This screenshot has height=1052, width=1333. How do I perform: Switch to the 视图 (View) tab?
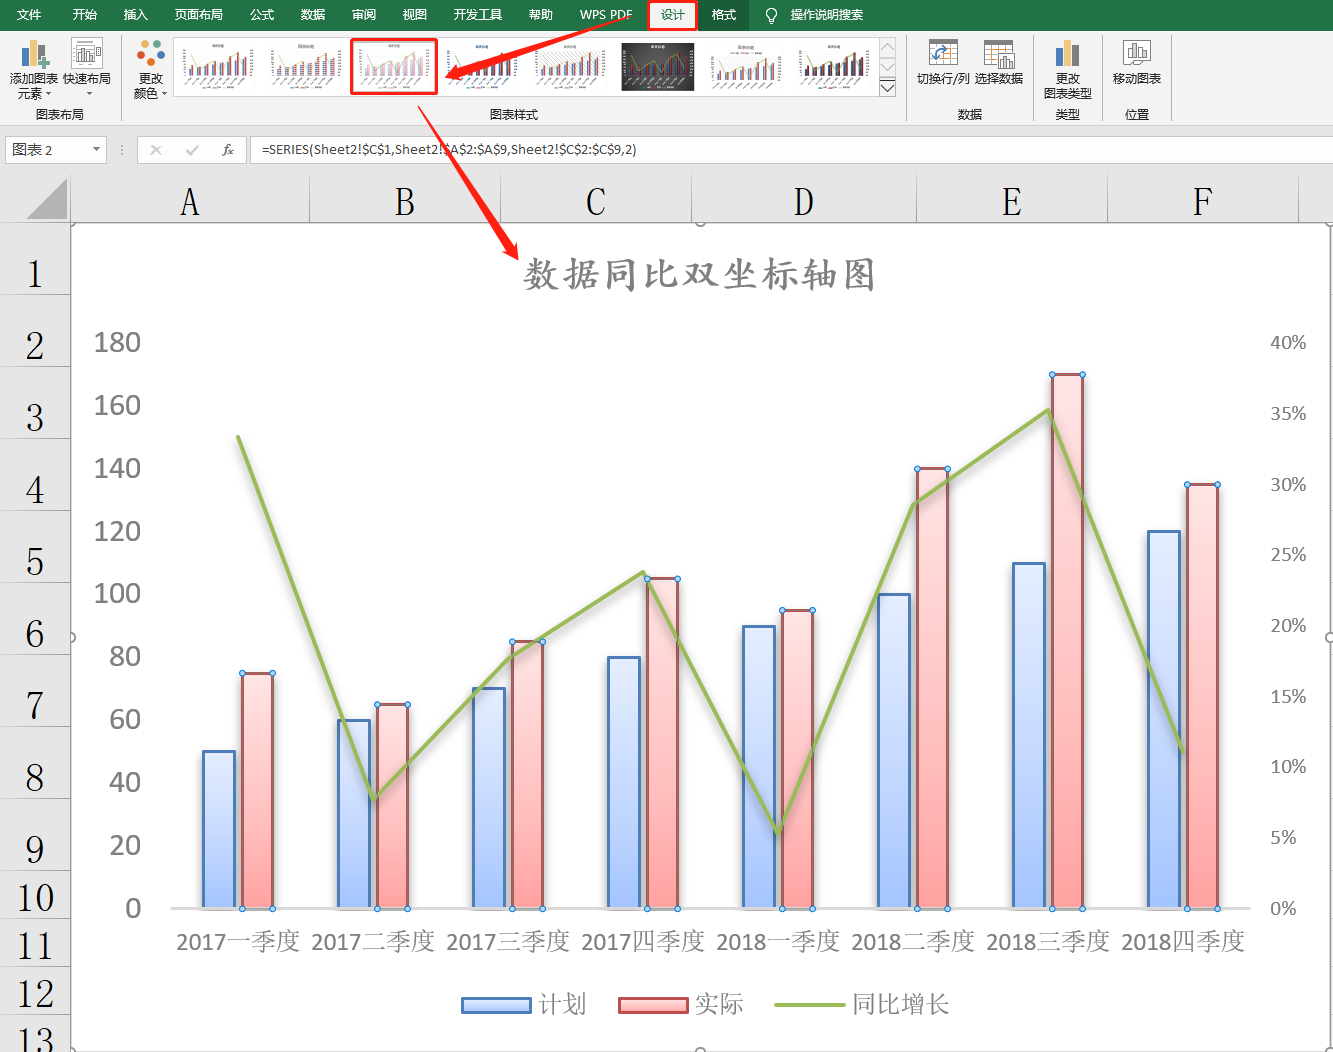[414, 15]
